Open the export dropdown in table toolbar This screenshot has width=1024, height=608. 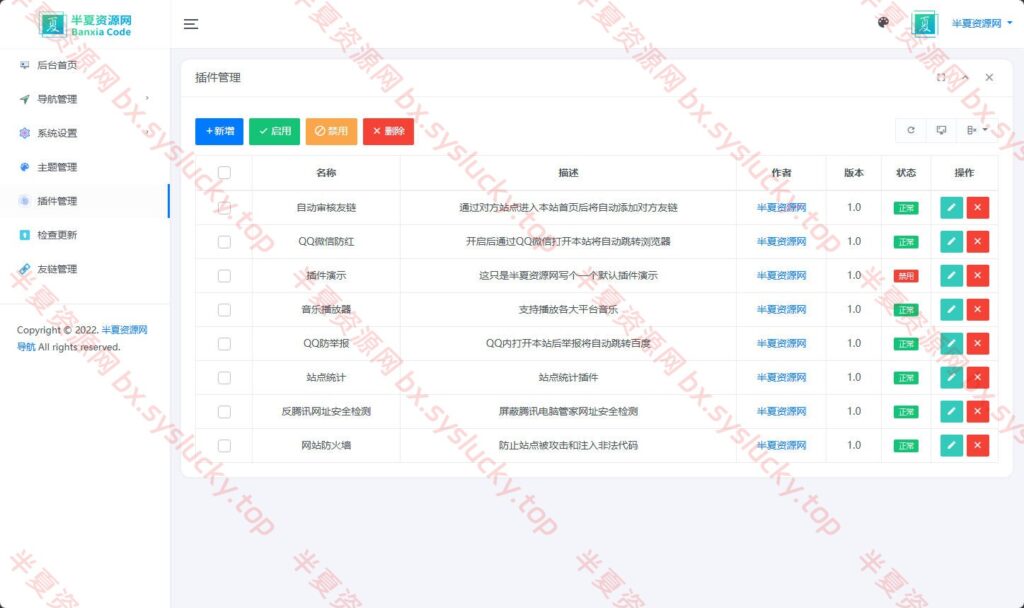pyautogui.click(x=977, y=130)
